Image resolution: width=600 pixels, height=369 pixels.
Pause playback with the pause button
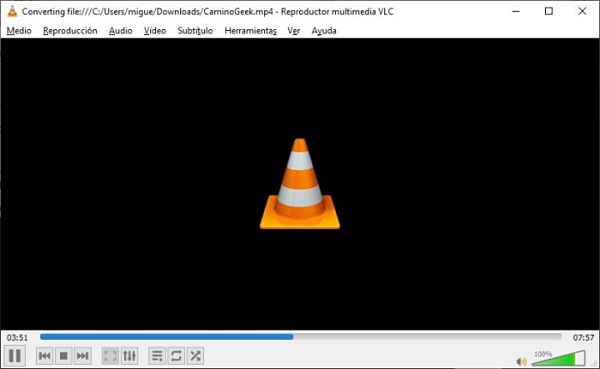pos(15,356)
